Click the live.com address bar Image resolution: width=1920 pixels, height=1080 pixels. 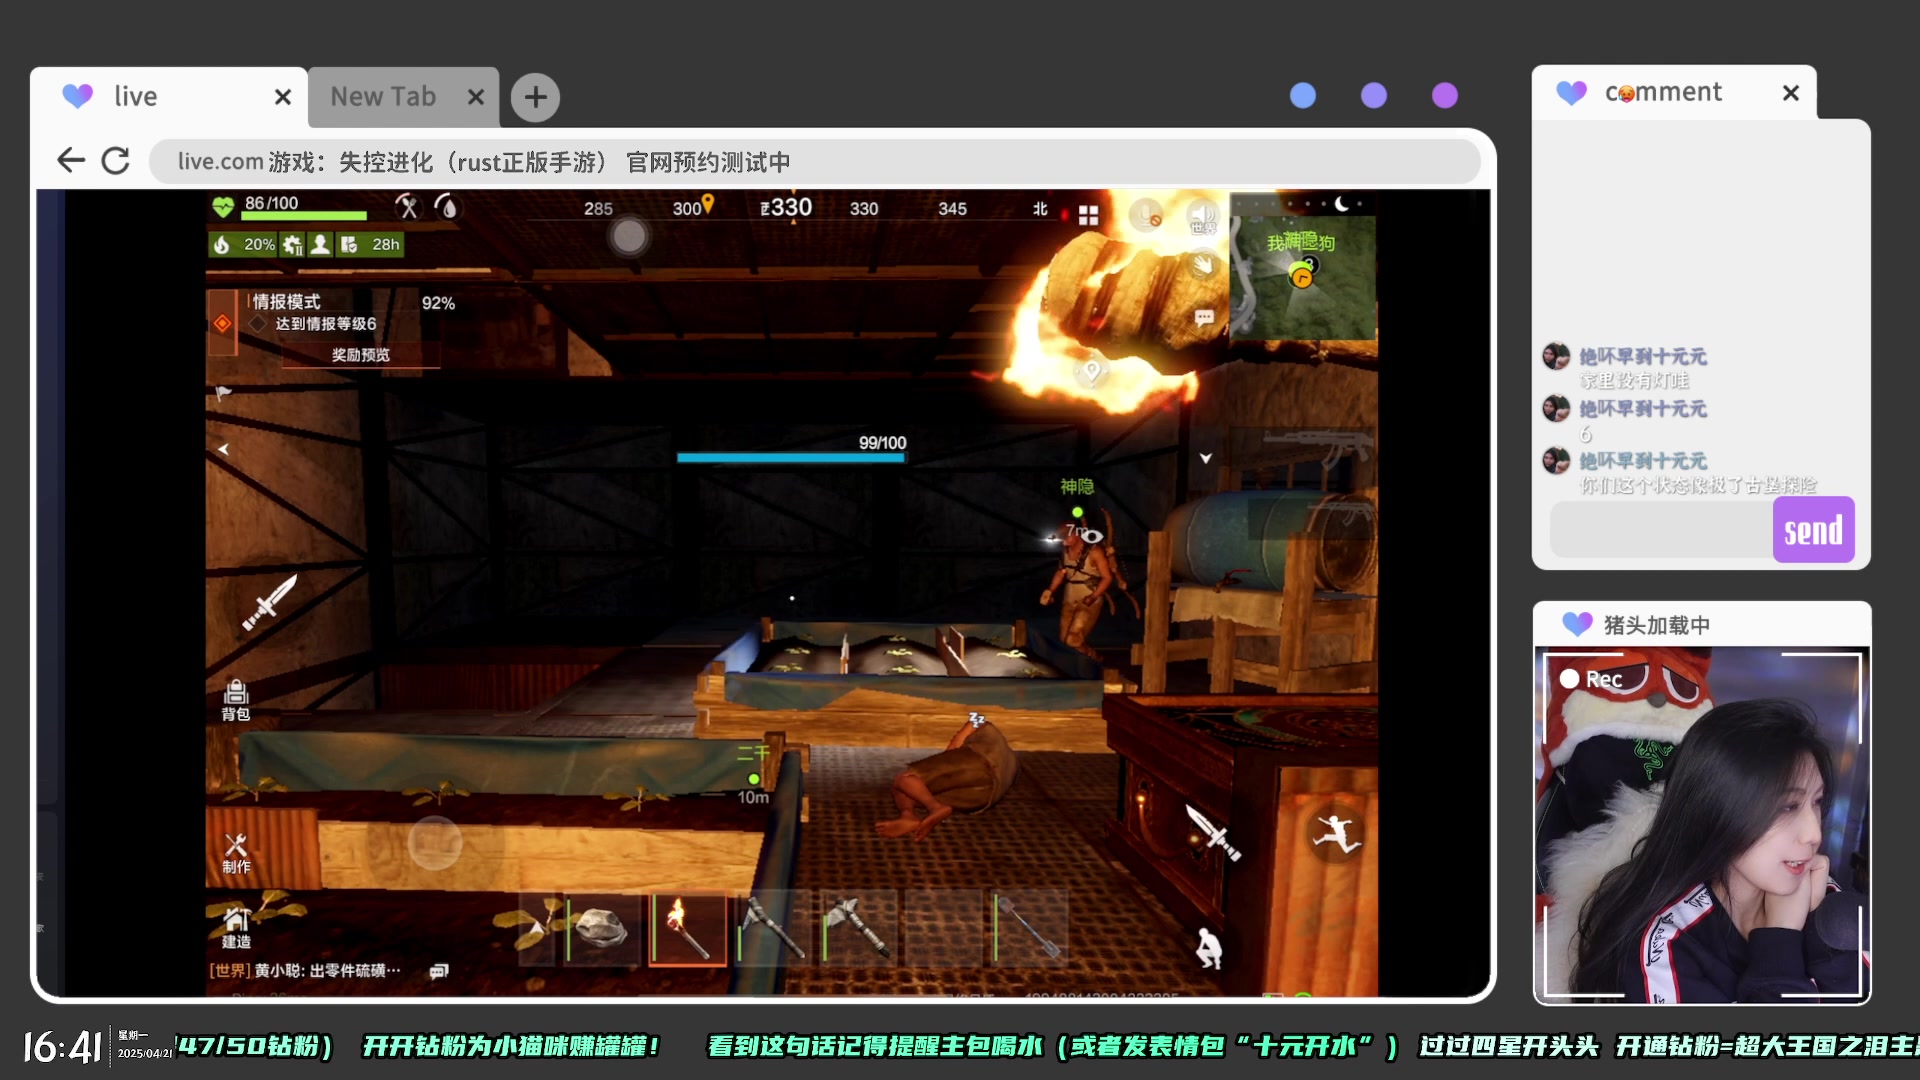pos(815,161)
